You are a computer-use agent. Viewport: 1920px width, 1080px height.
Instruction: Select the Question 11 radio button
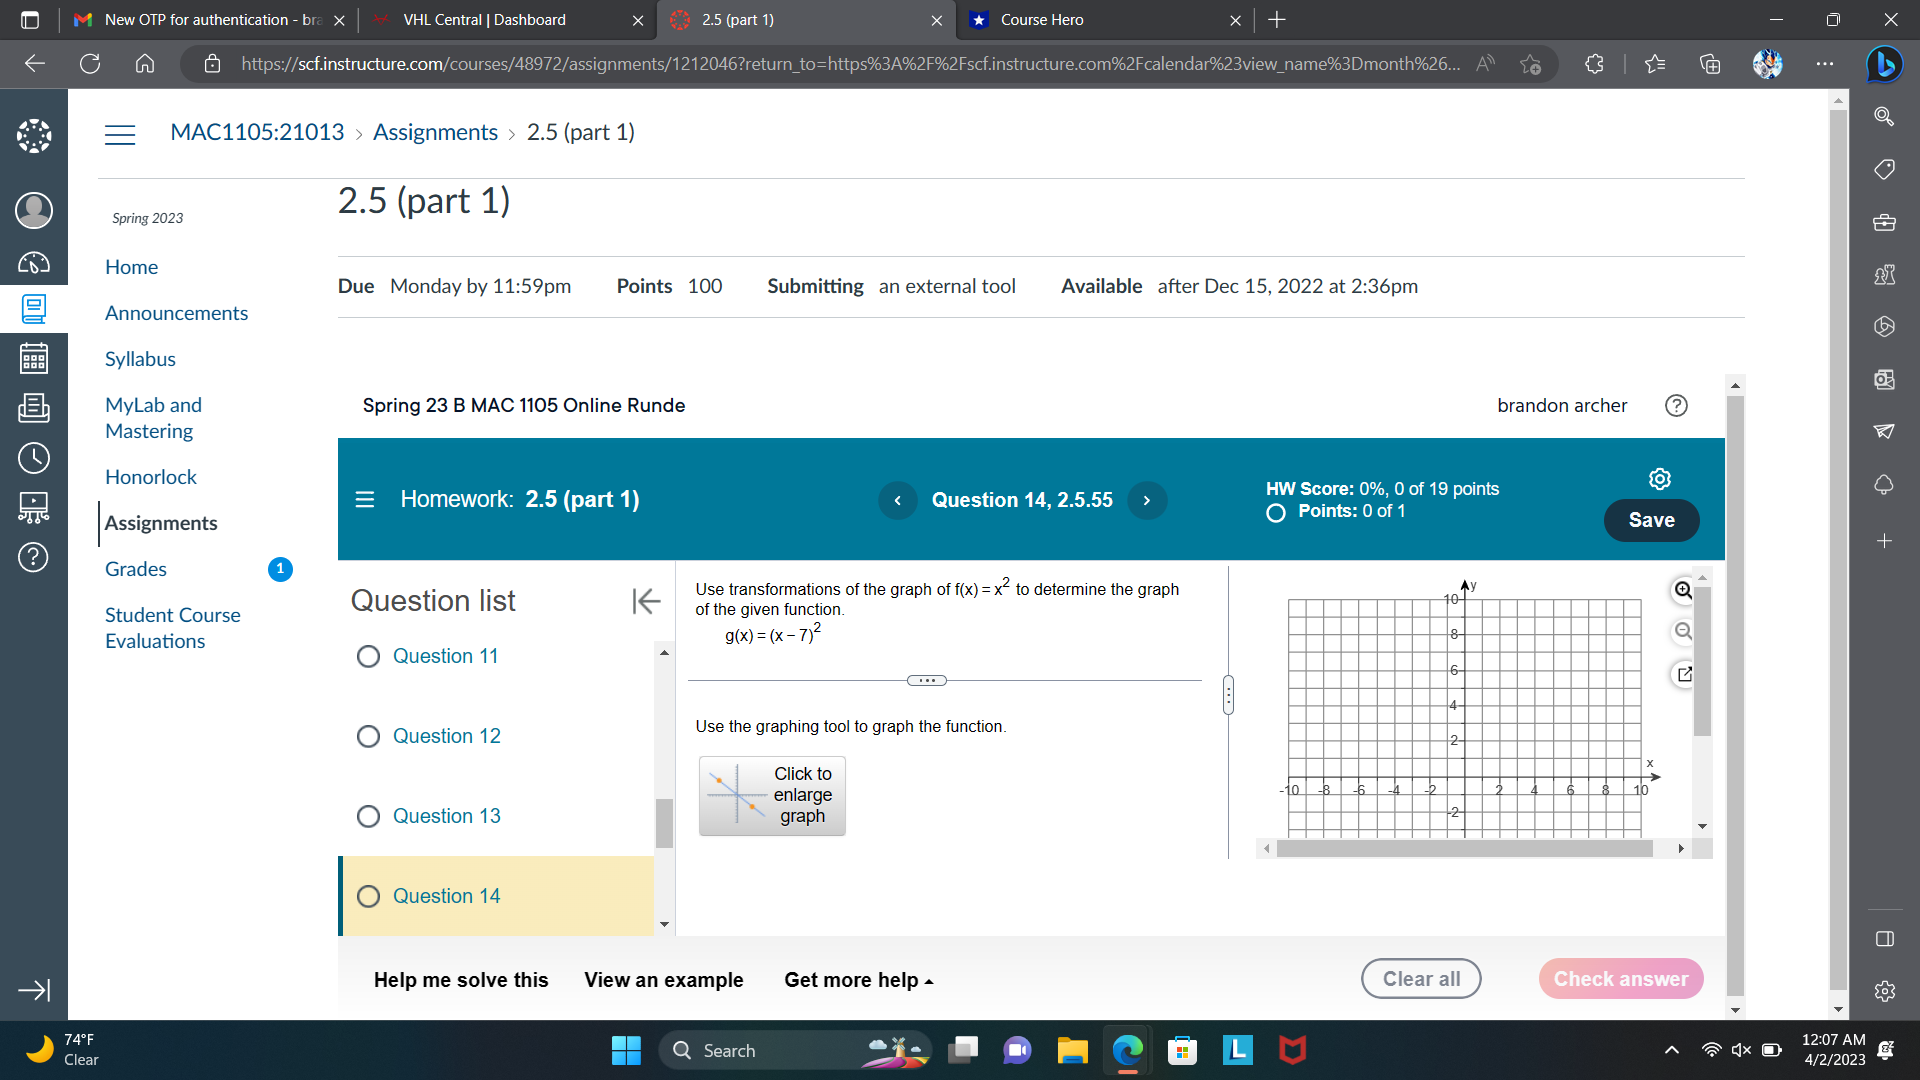pos(368,656)
